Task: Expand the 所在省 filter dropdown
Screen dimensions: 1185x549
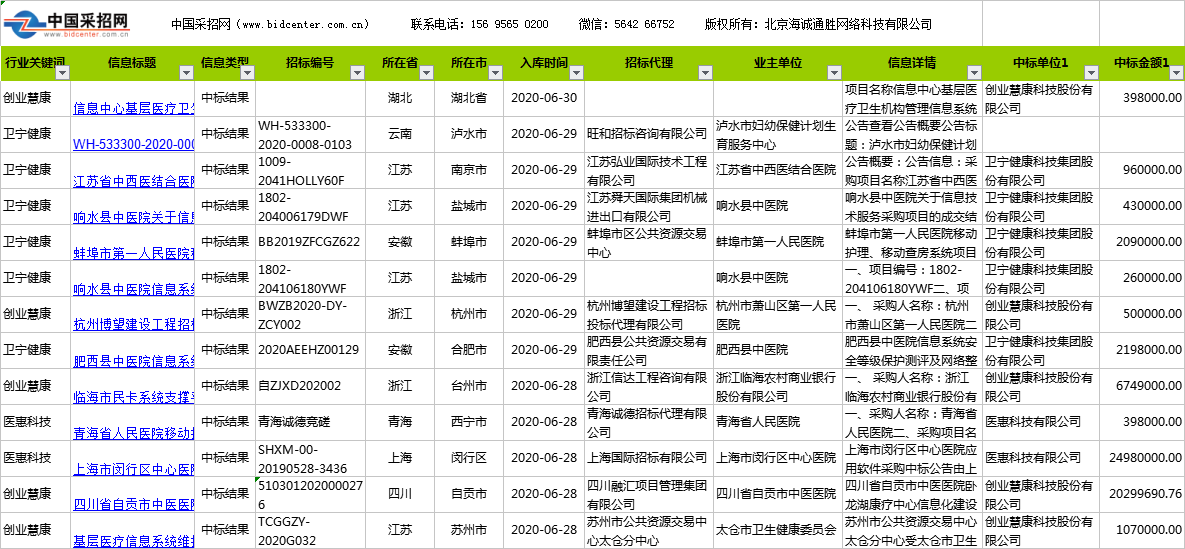Action: click(428, 73)
